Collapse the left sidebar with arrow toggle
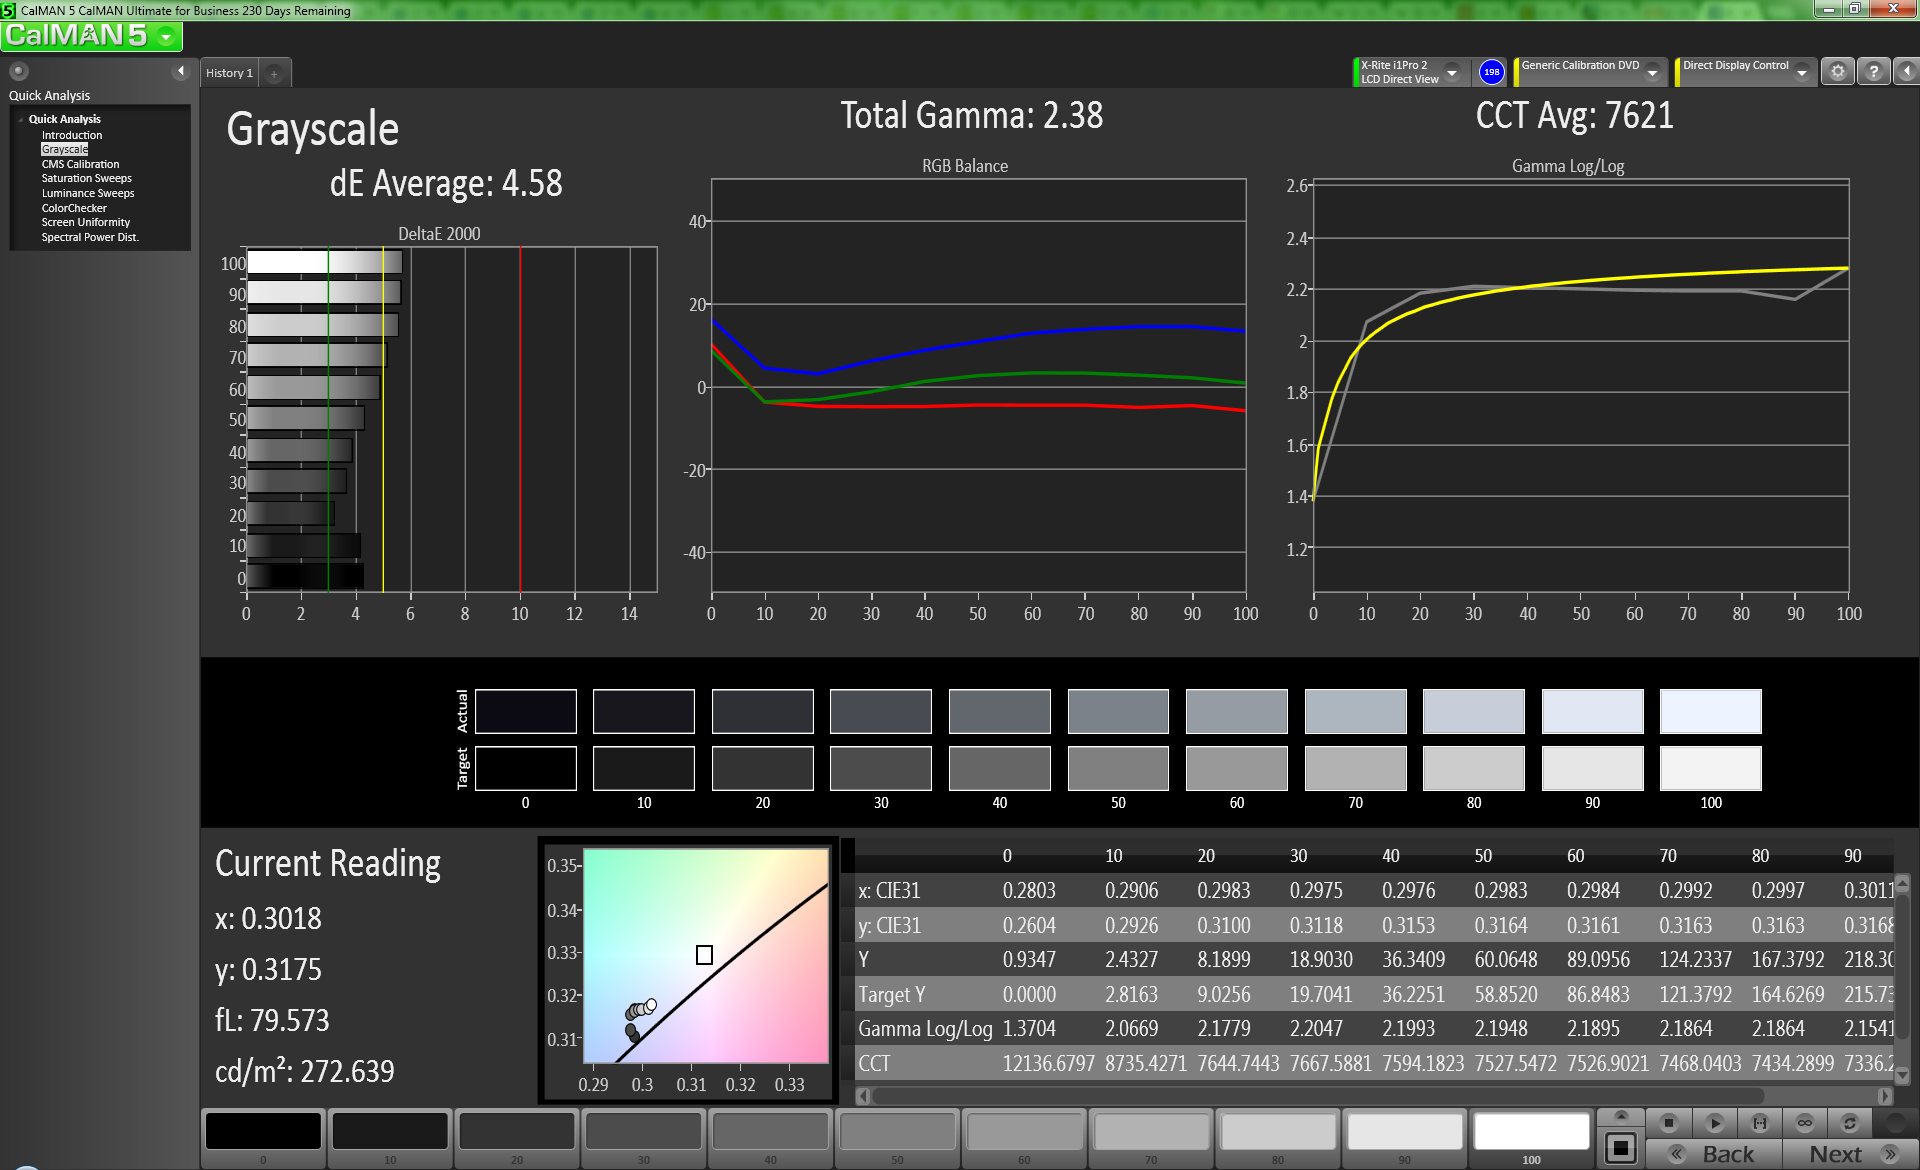 click(181, 71)
